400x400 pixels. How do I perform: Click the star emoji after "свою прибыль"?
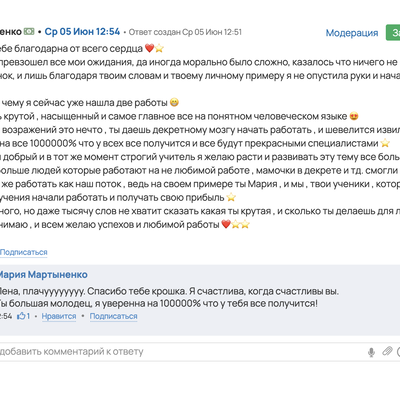pyautogui.click(x=231, y=197)
